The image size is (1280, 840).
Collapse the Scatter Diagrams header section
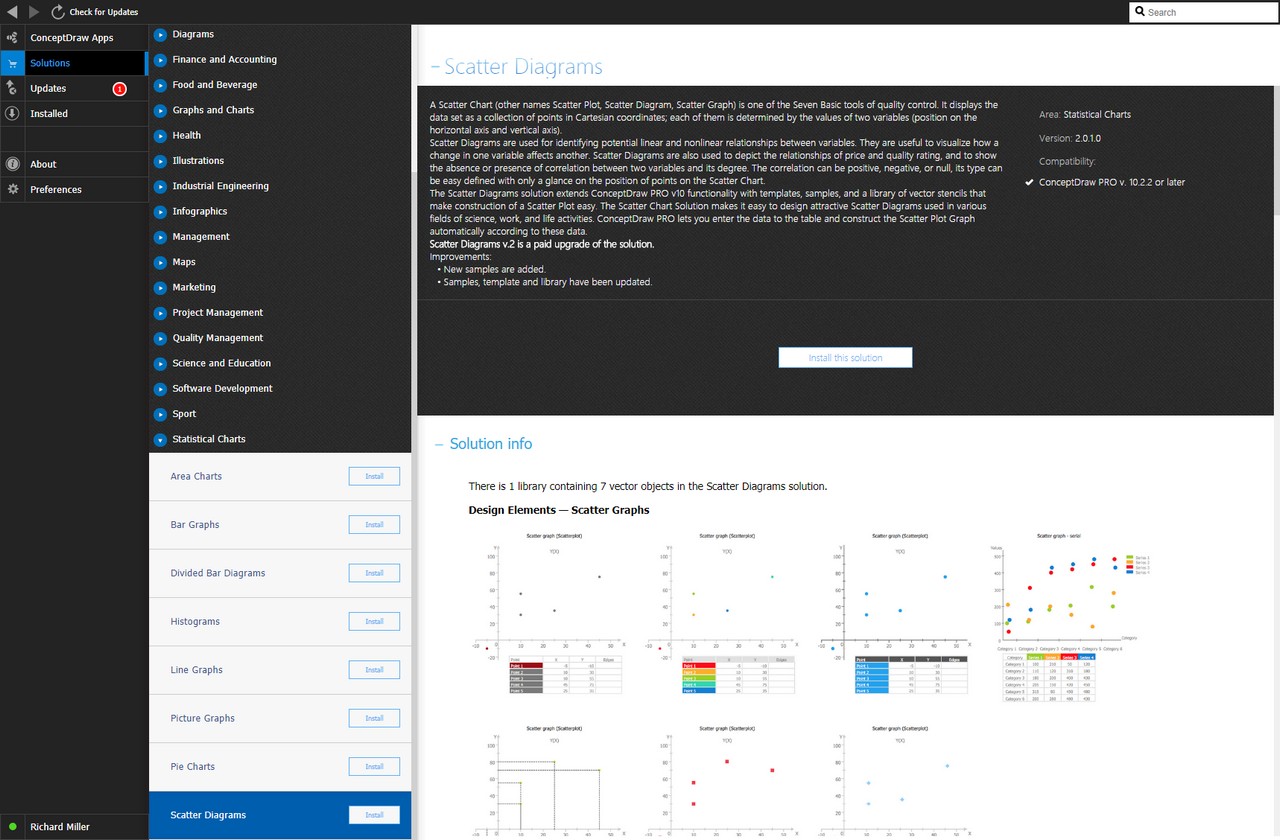pos(435,67)
